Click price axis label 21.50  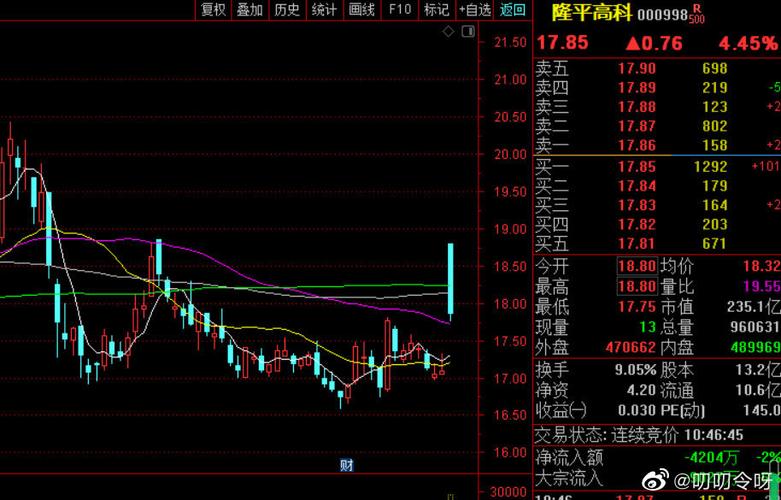click(510, 42)
